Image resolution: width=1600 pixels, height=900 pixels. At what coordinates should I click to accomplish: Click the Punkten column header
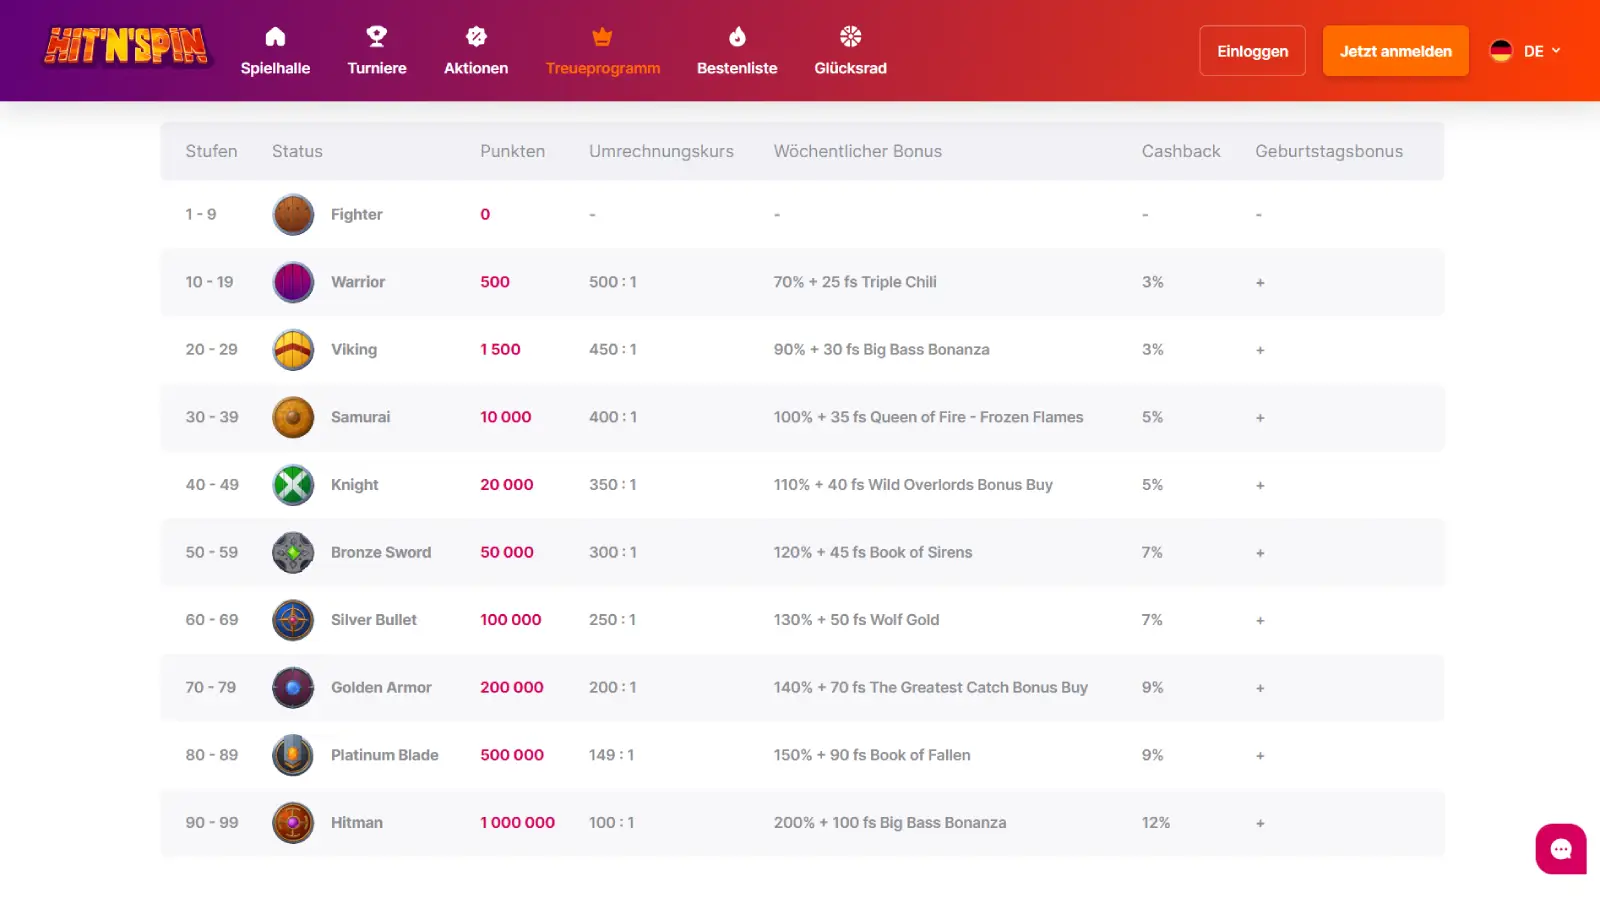click(512, 151)
